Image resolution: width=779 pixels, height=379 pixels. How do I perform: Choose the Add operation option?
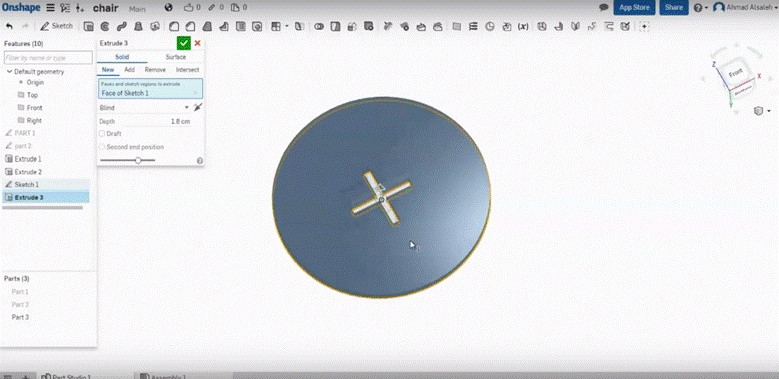click(x=129, y=70)
